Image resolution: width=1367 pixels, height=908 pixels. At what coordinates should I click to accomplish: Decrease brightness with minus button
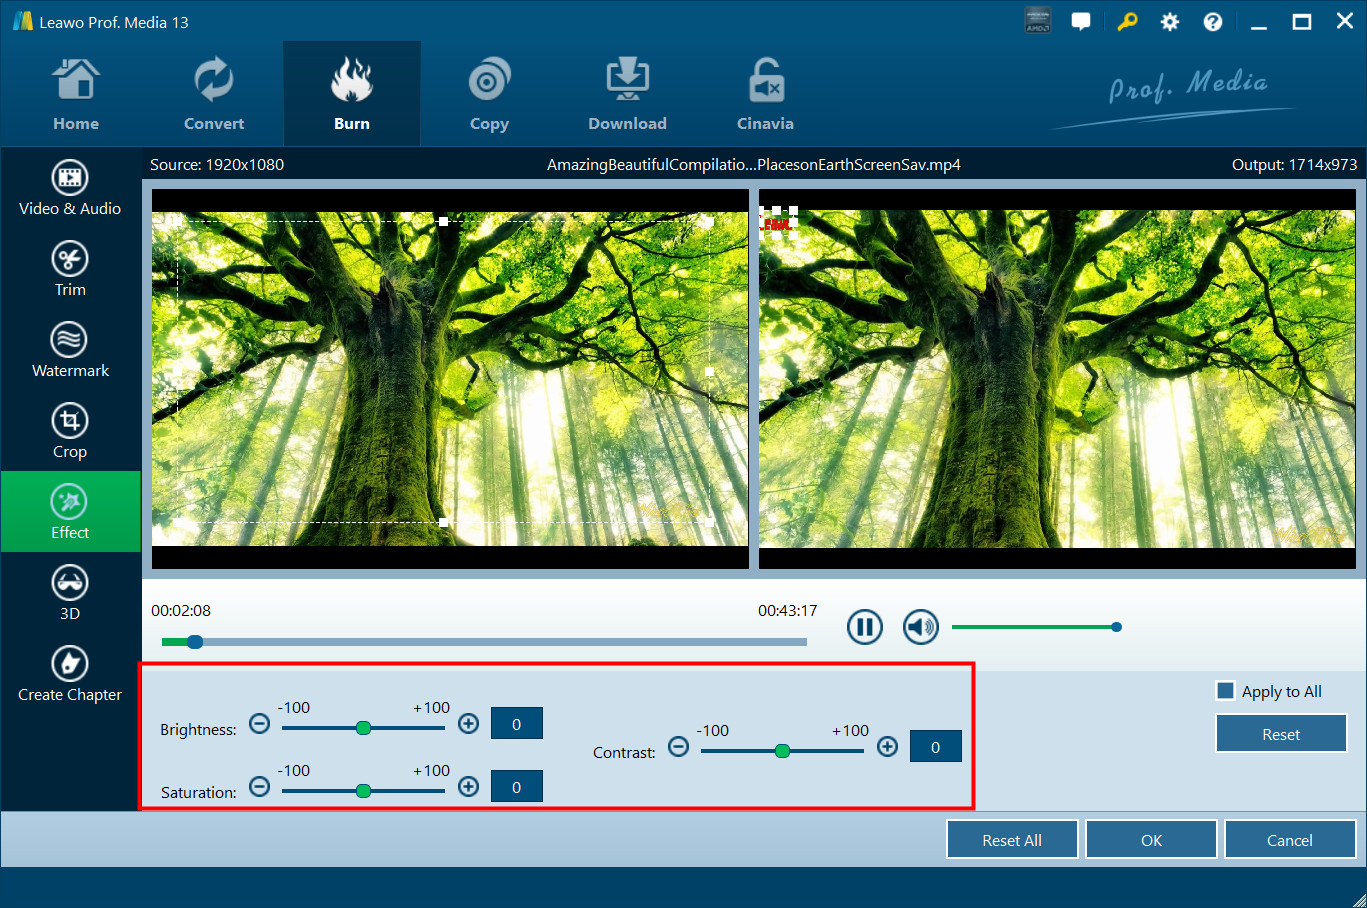[x=259, y=724]
